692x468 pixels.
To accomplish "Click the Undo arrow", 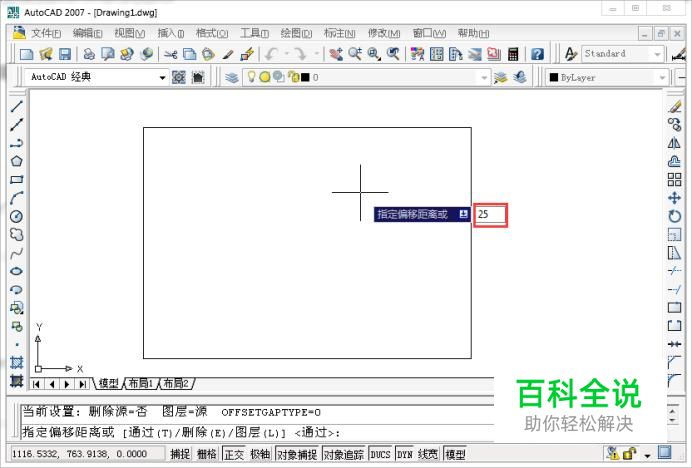I will 272,54.
